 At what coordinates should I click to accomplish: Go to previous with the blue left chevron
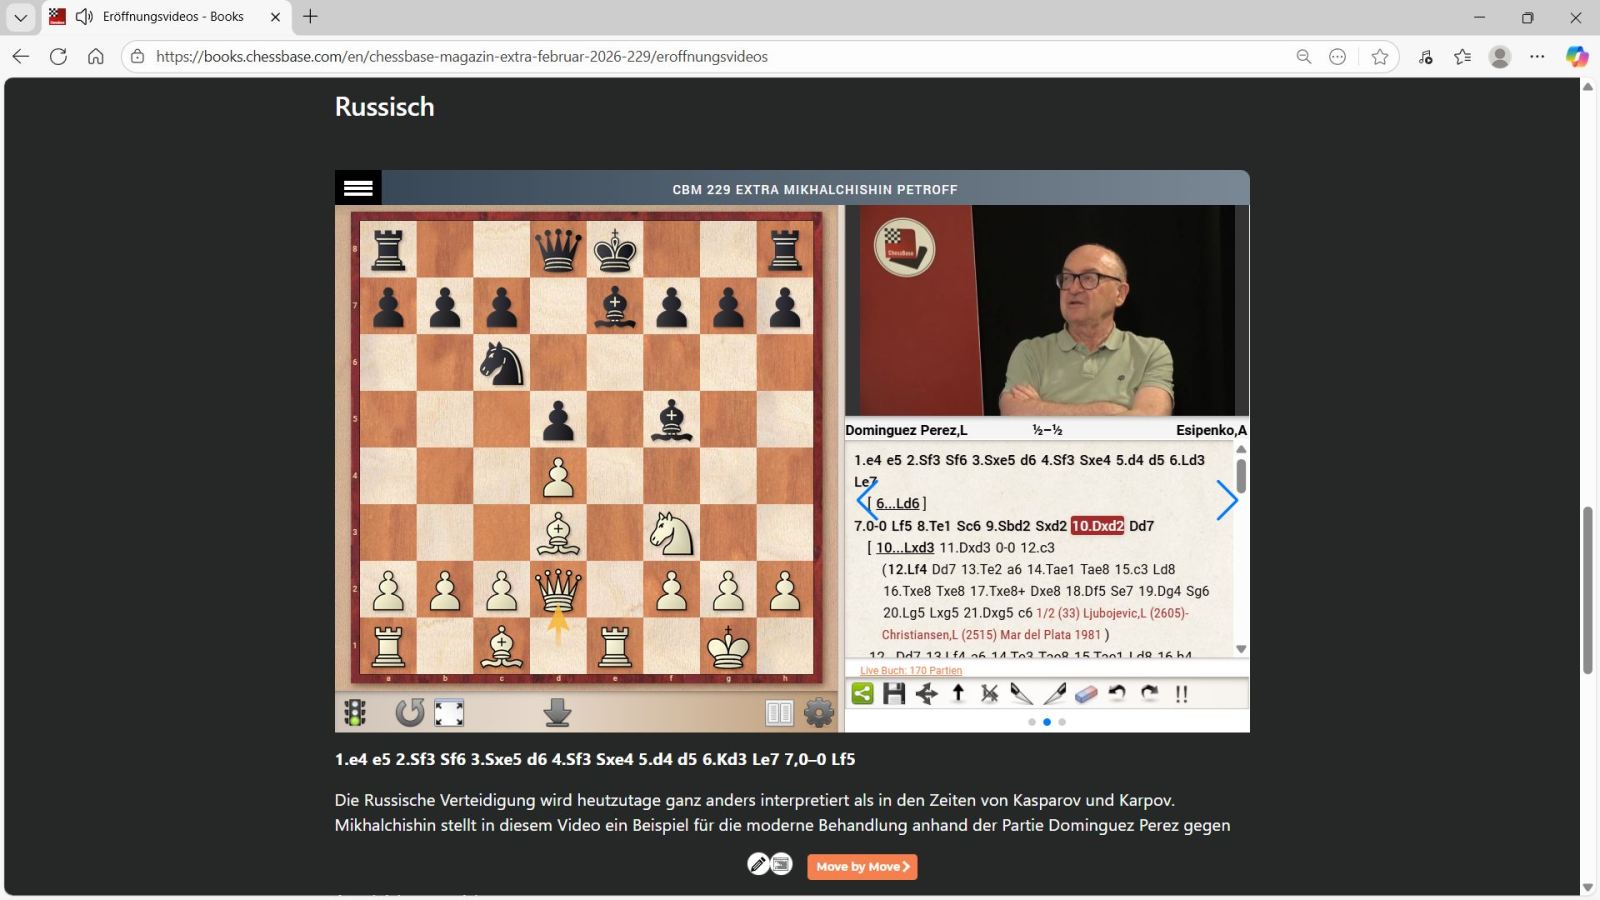866,500
